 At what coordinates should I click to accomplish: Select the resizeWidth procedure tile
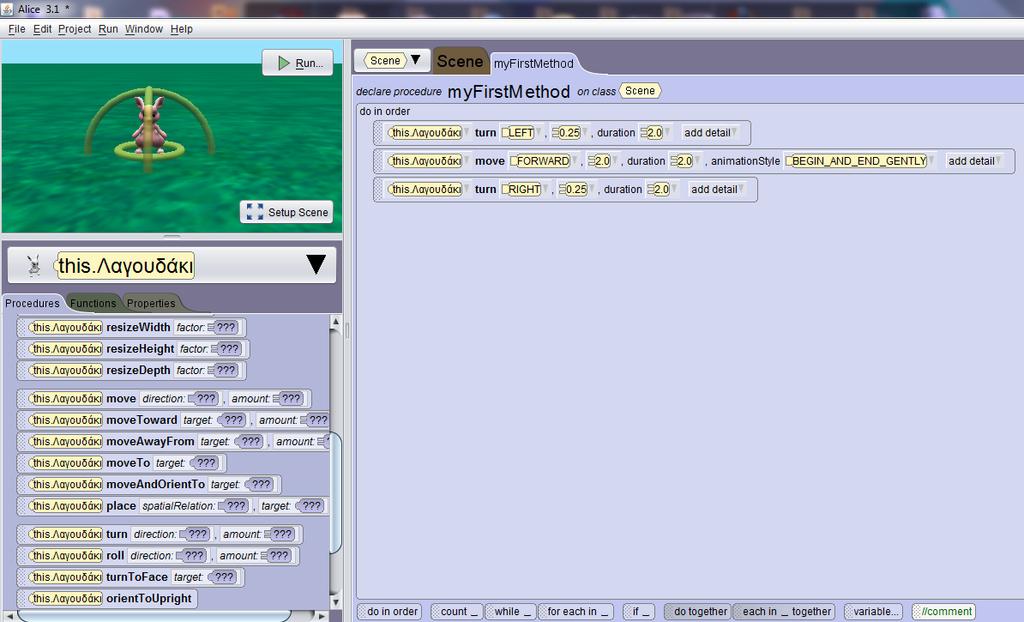[x=132, y=327]
